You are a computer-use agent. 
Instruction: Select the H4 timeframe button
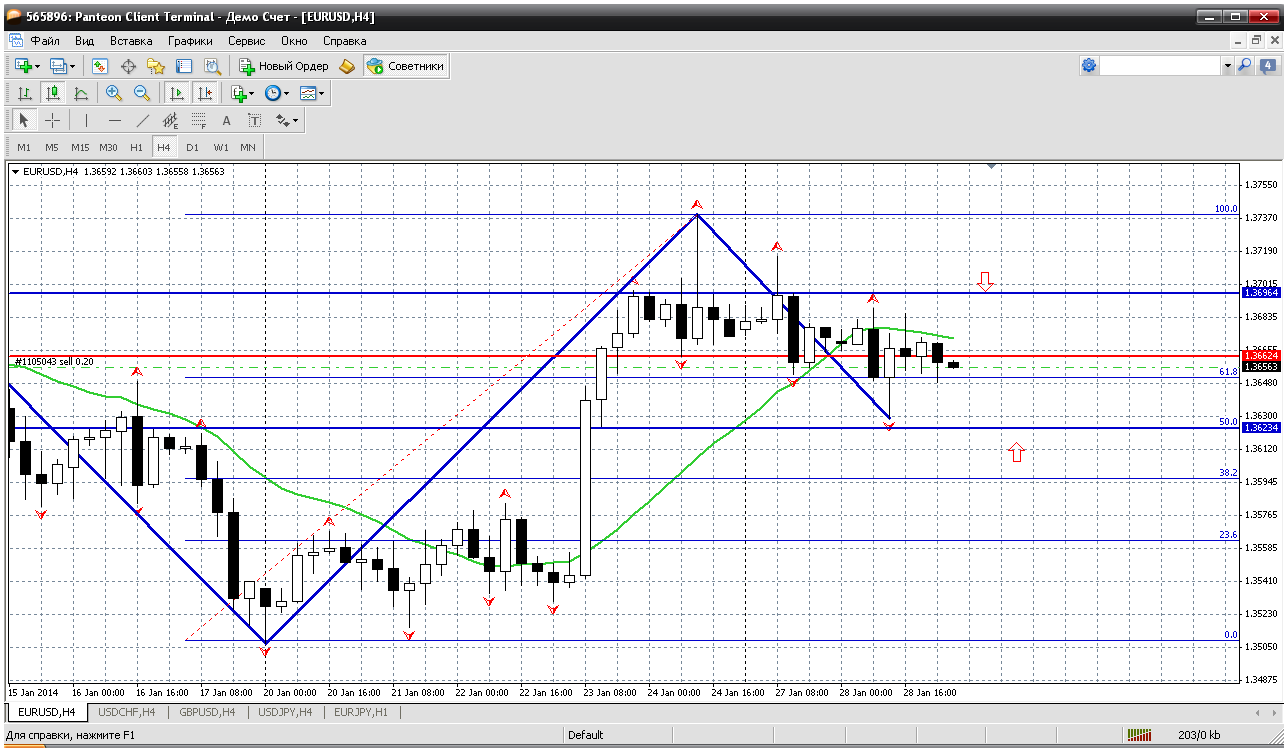click(164, 147)
